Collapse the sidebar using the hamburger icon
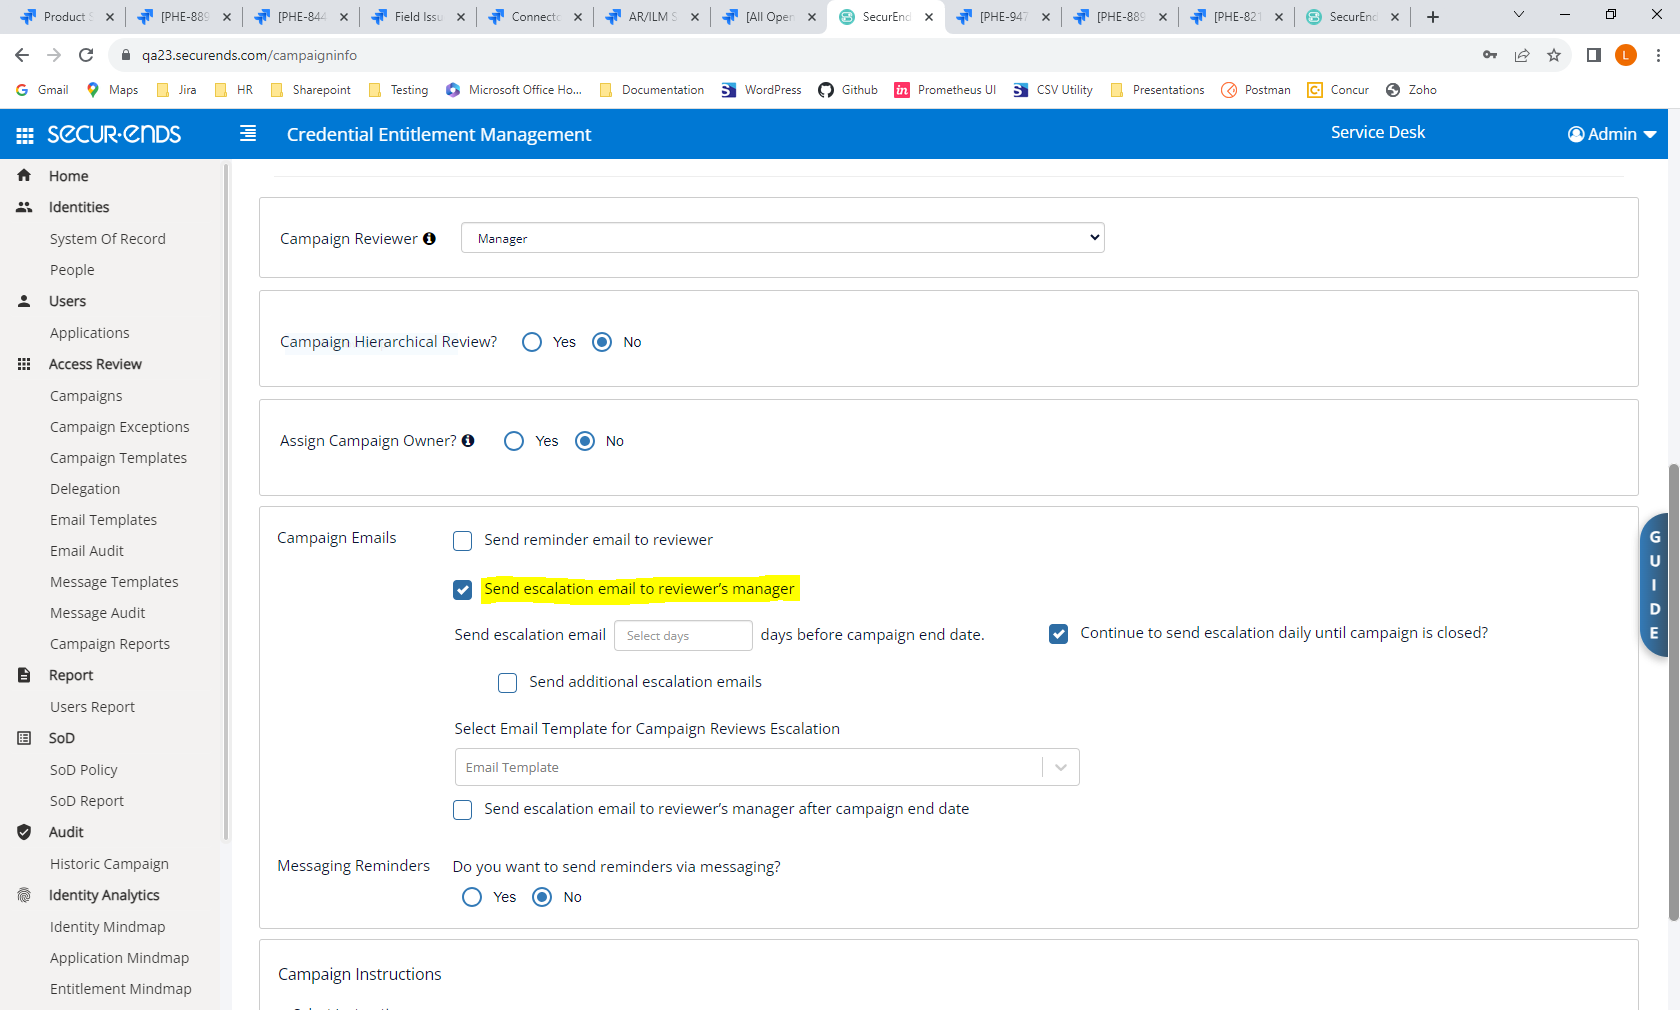 click(247, 133)
